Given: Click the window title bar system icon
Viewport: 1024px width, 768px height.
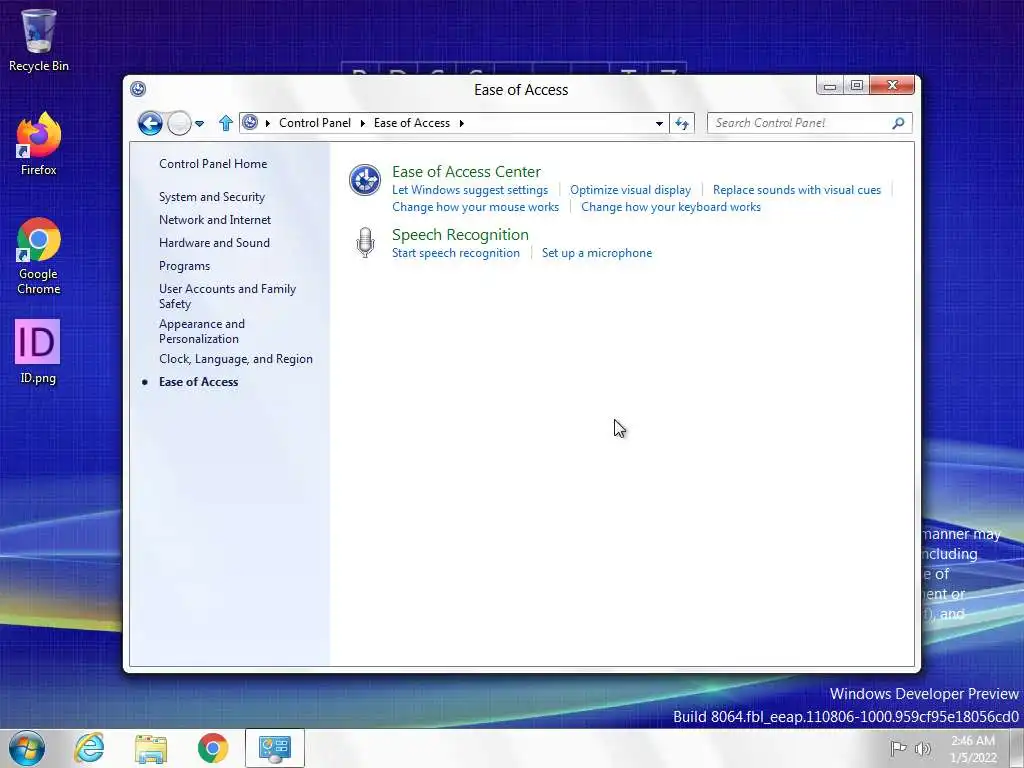Looking at the screenshot, I should [x=138, y=89].
